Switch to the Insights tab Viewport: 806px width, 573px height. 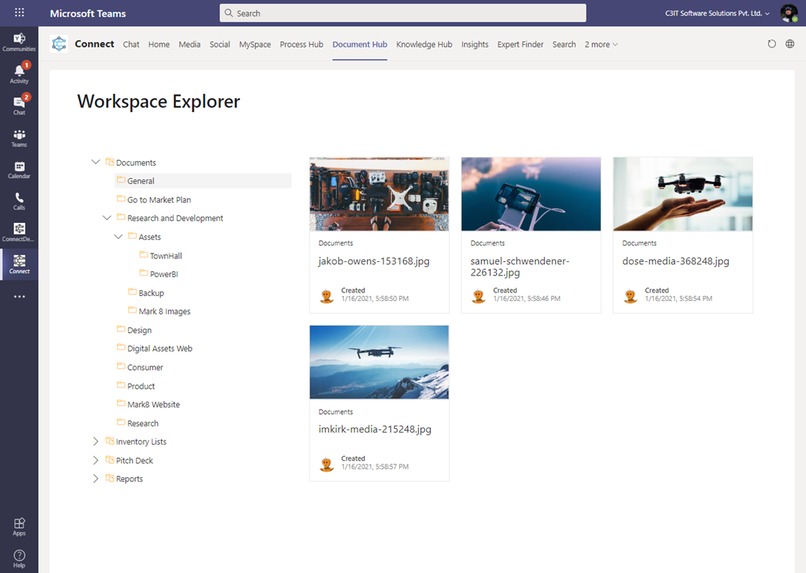[474, 45]
